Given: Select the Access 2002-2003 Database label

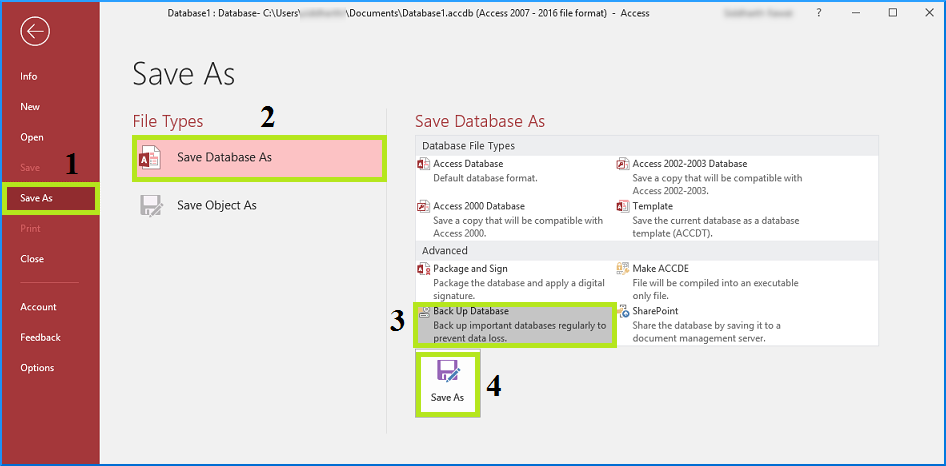Looking at the screenshot, I should tap(690, 164).
